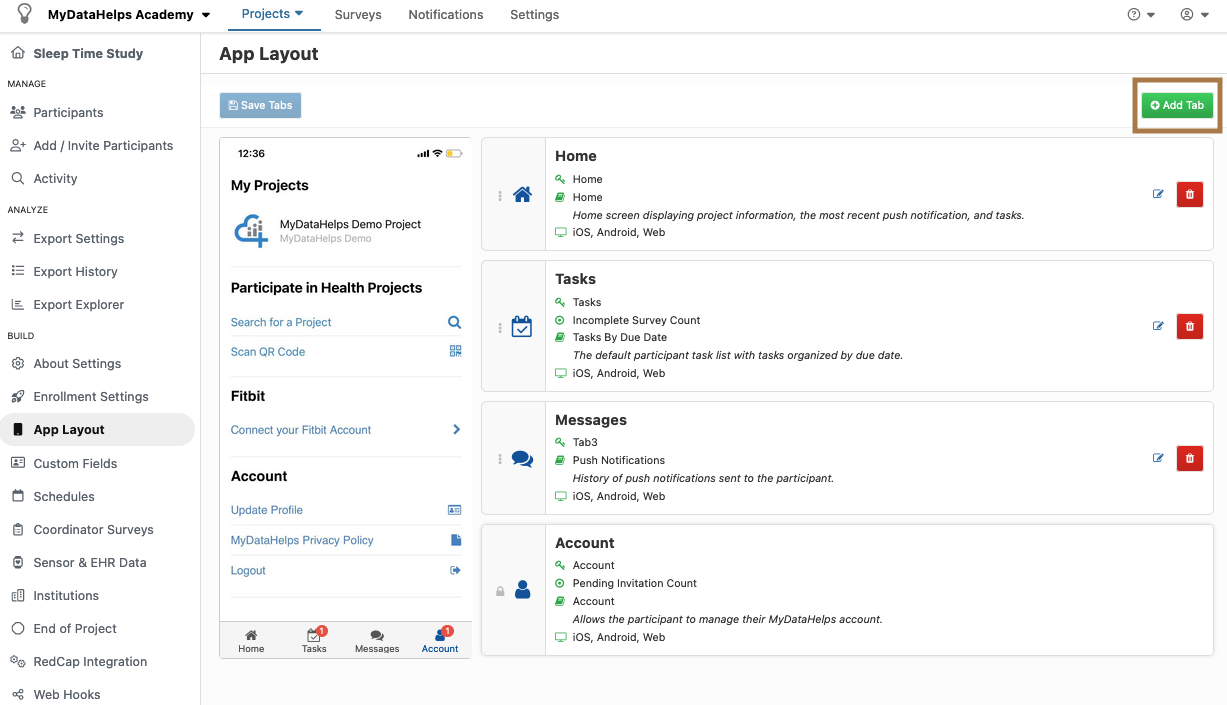The image size is (1227, 705).
Task: Expand the MyDataHelps Academy workspace dropdown
Action: pos(129,15)
